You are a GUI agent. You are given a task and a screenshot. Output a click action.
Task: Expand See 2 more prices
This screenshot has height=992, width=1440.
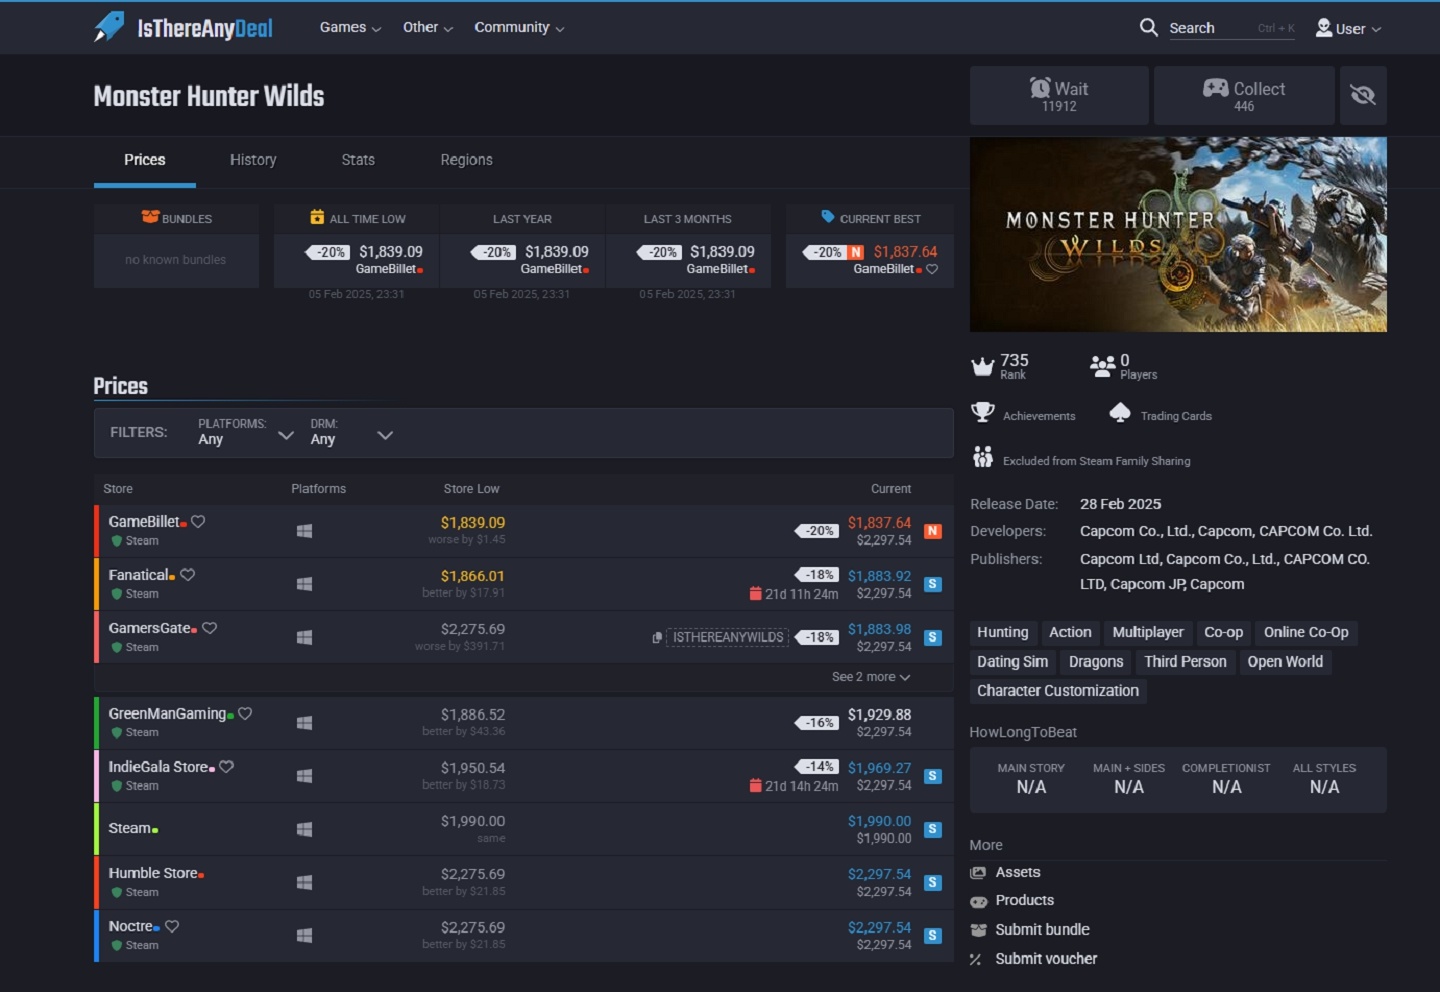871,677
